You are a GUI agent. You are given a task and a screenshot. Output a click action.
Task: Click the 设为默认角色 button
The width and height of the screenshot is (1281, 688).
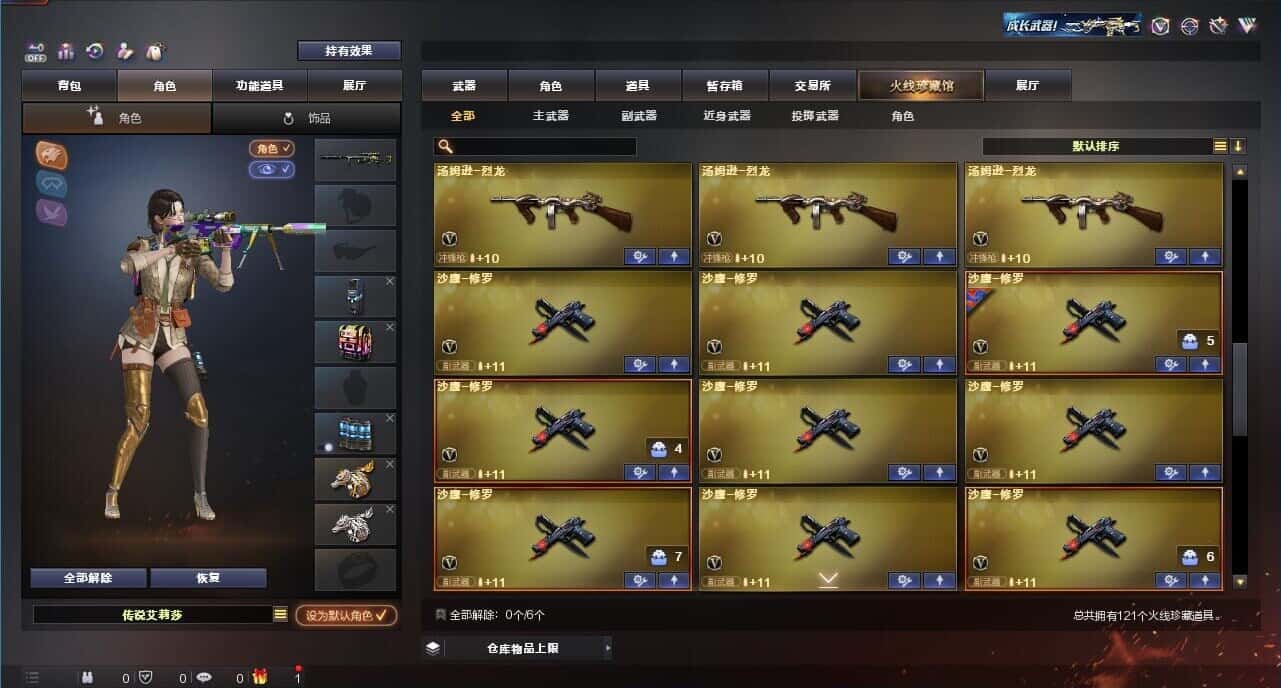pyautogui.click(x=346, y=615)
